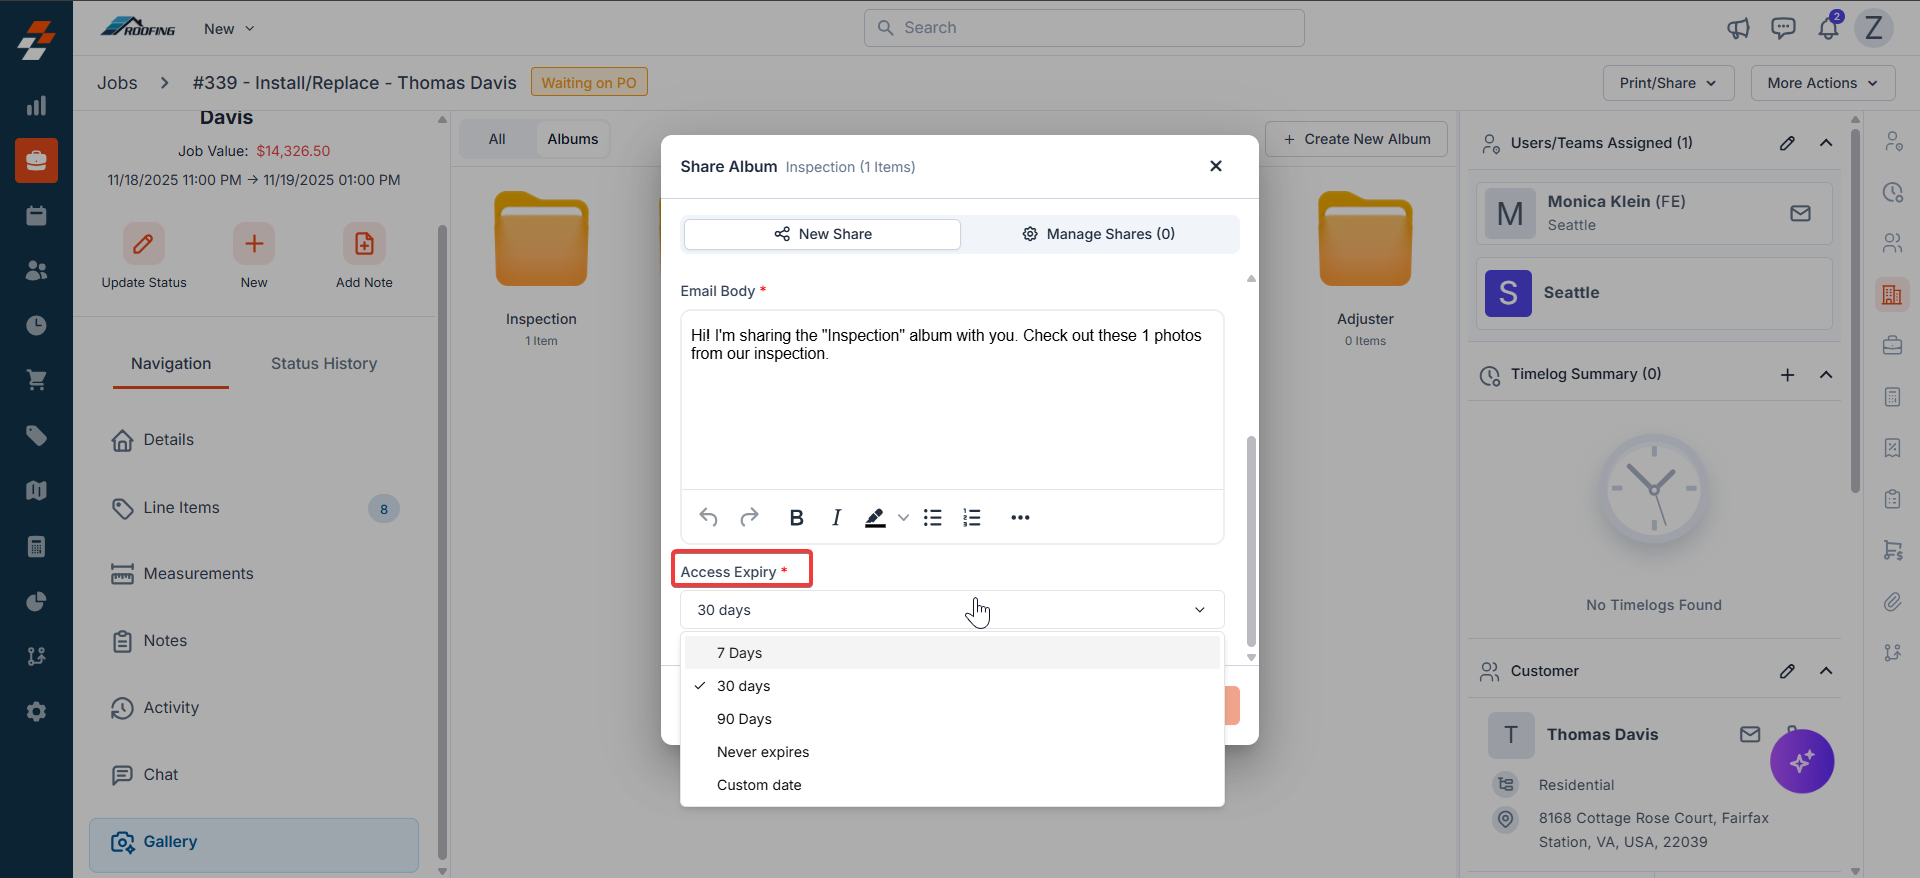The width and height of the screenshot is (1920, 878).
Task: Open the dashboard bar-chart sidebar icon
Action: tap(36, 106)
